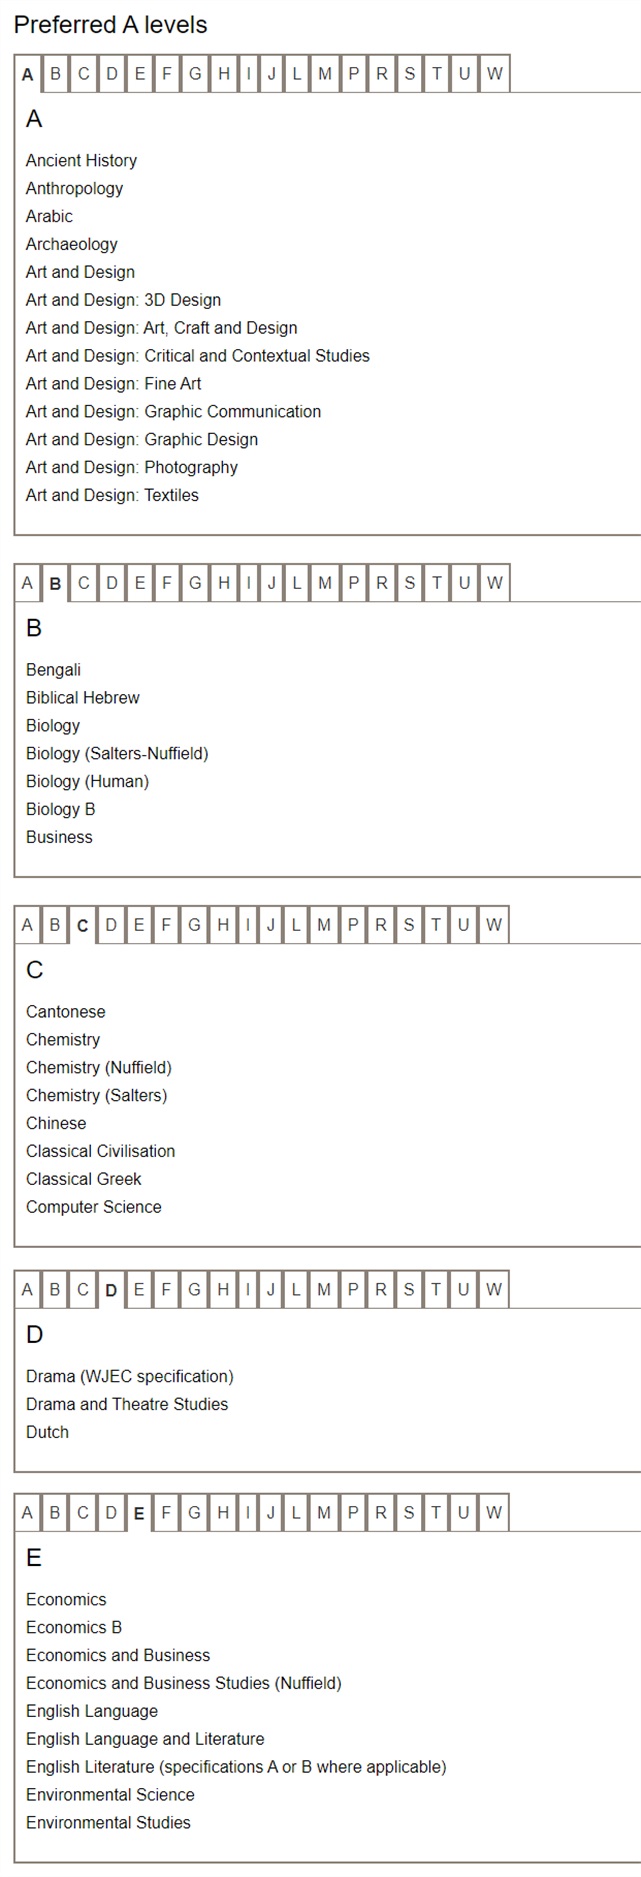The width and height of the screenshot is (641, 1877).
Task: Choose the Biblical Hebrew entry
Action: click(83, 698)
